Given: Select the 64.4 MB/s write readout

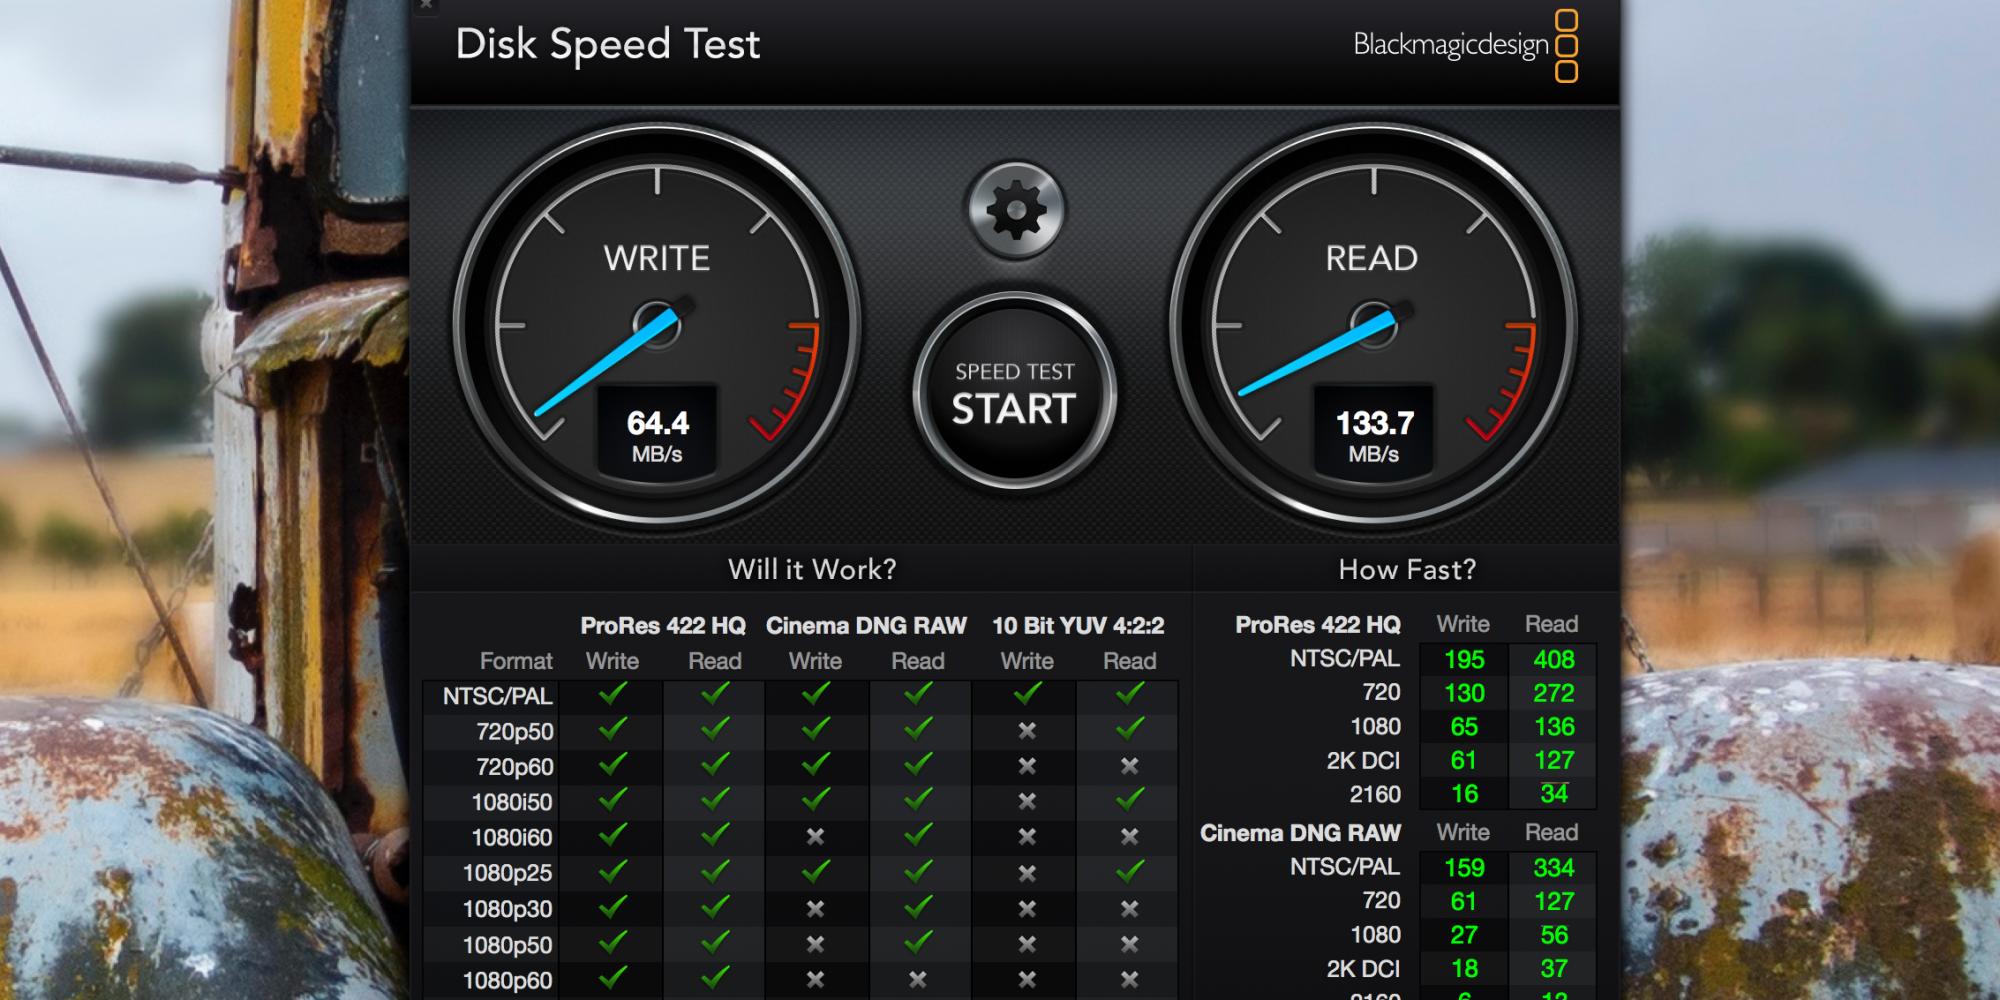Looking at the screenshot, I should 657,436.
